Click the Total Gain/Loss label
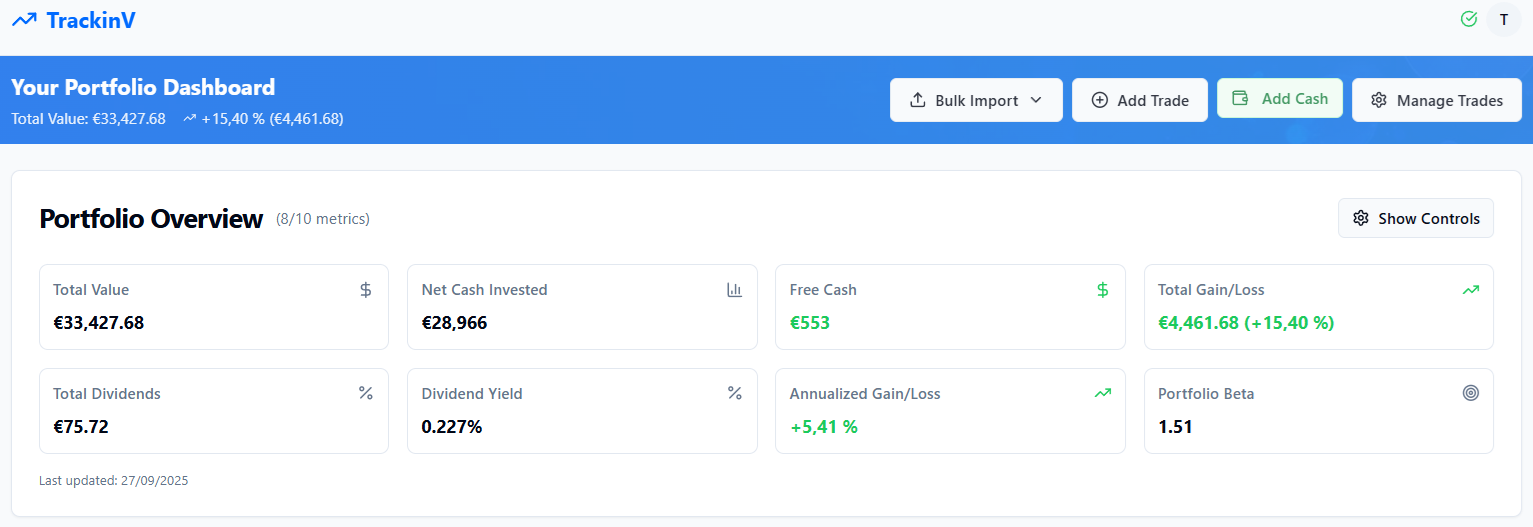This screenshot has width=1533, height=527. pyautogui.click(x=1211, y=290)
